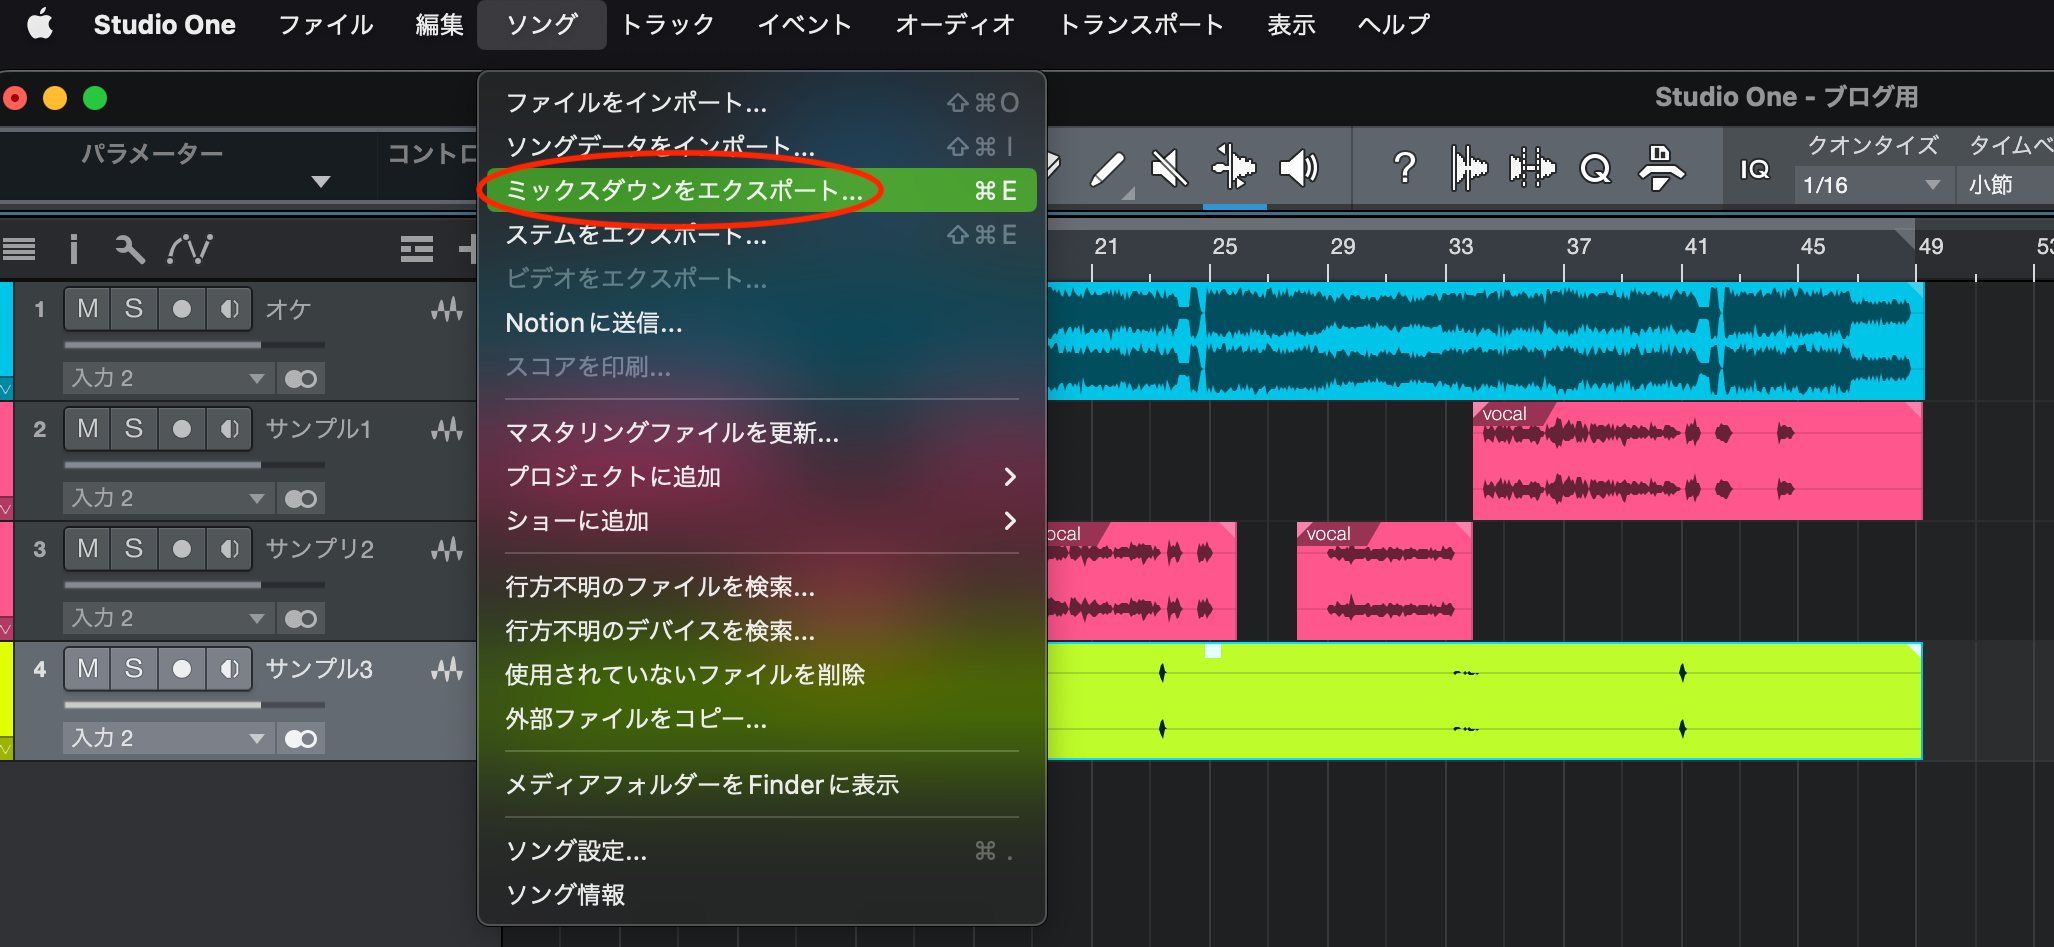This screenshot has width=2054, height=947.
Task: Solo the サンプル1 track
Action: click(x=134, y=428)
